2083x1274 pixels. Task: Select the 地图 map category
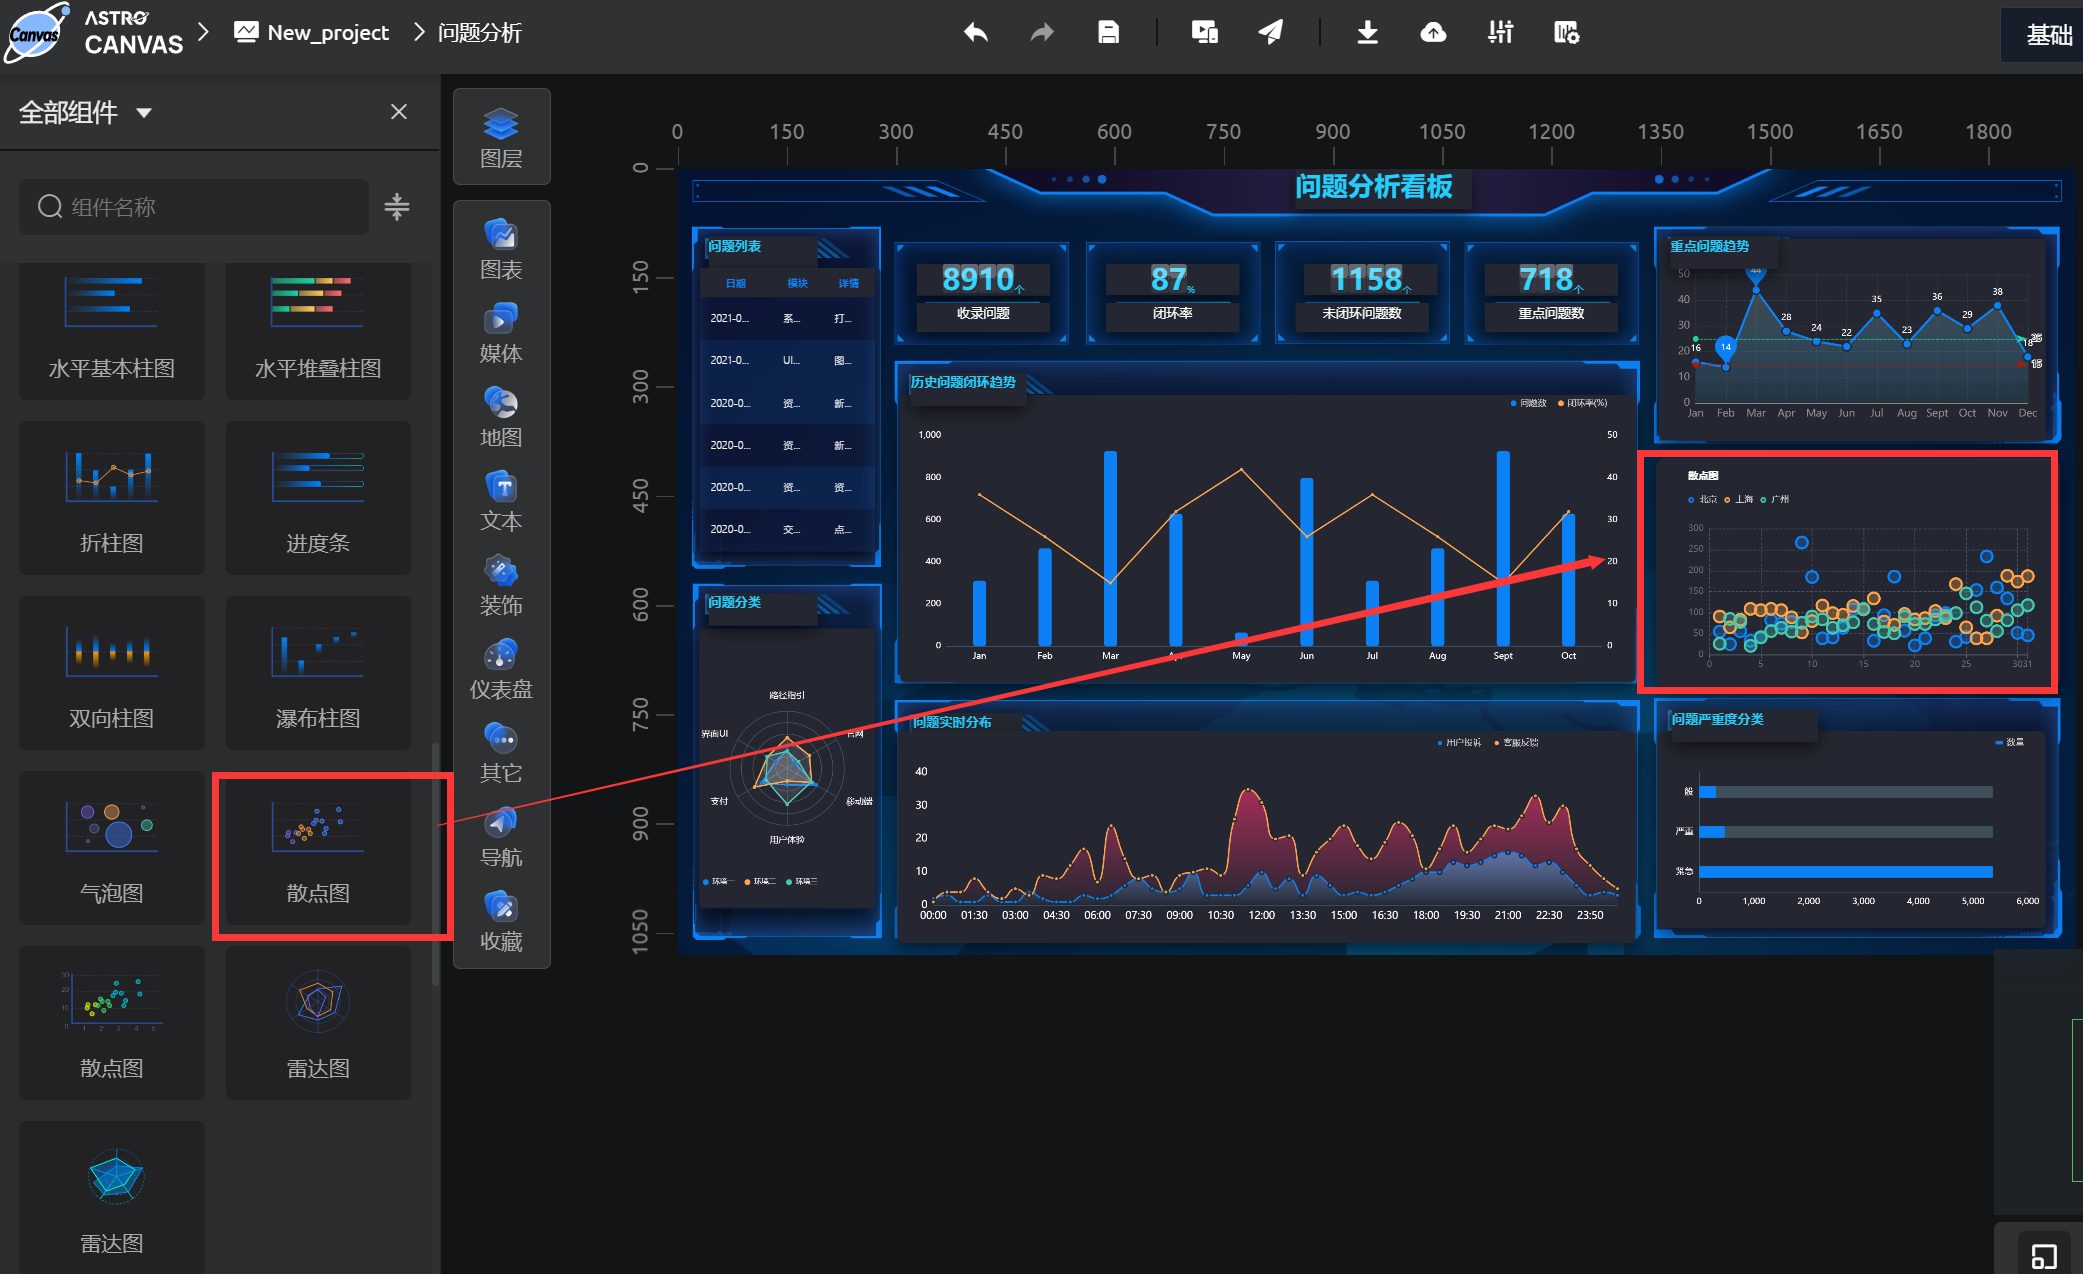click(501, 418)
